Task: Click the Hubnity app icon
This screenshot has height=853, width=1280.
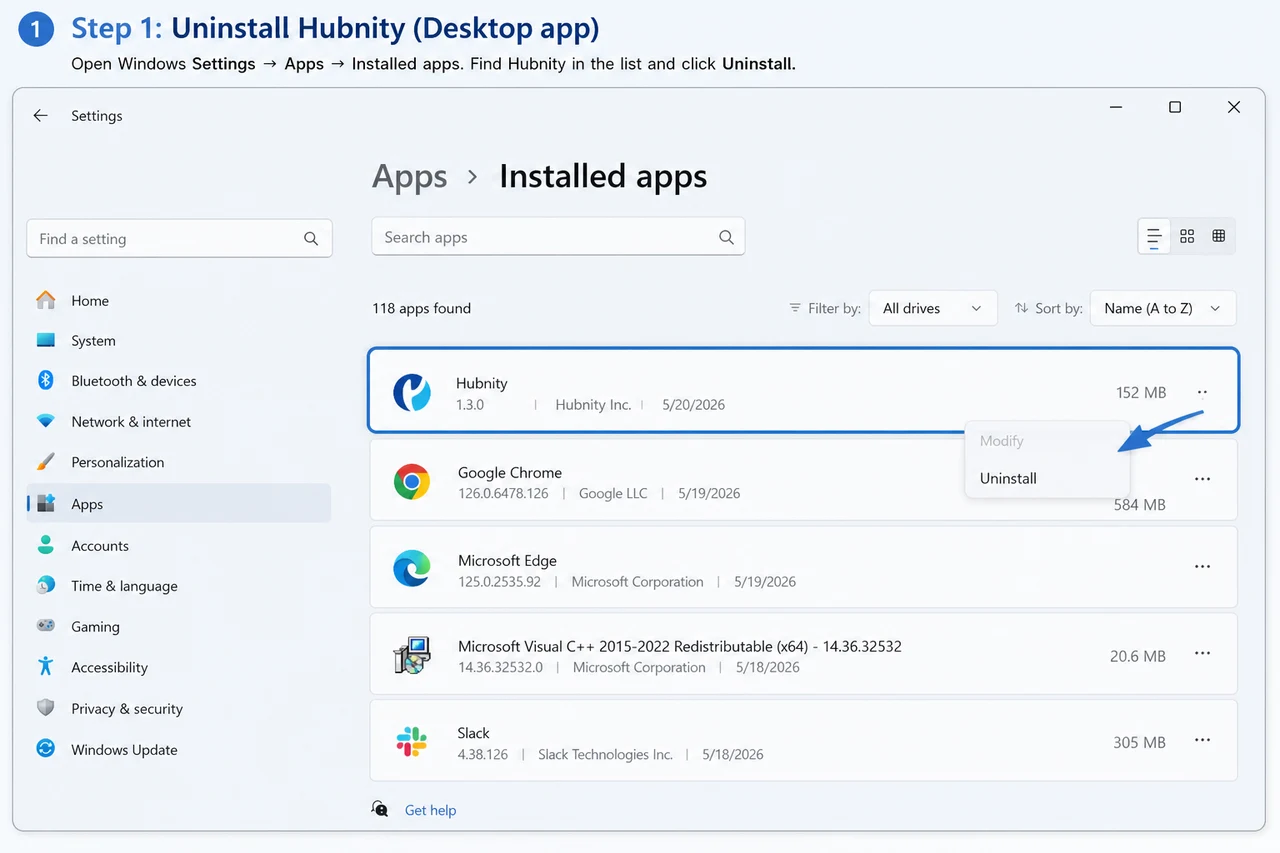Action: [x=411, y=392]
